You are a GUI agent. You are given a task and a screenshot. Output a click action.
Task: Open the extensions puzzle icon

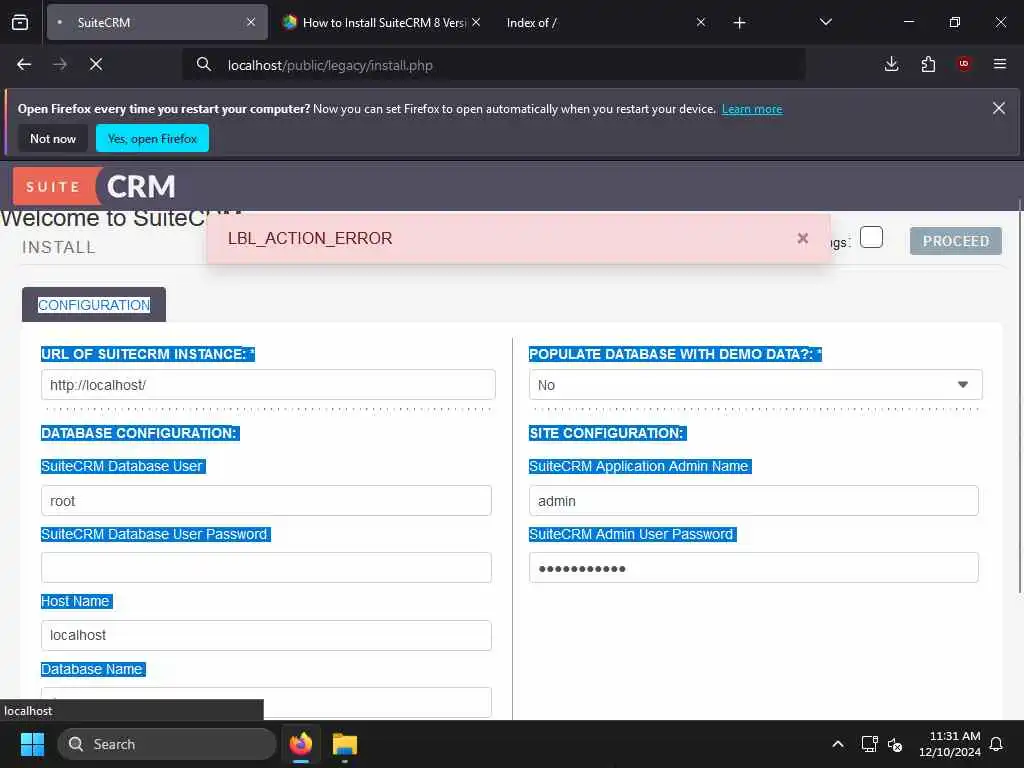tap(928, 64)
